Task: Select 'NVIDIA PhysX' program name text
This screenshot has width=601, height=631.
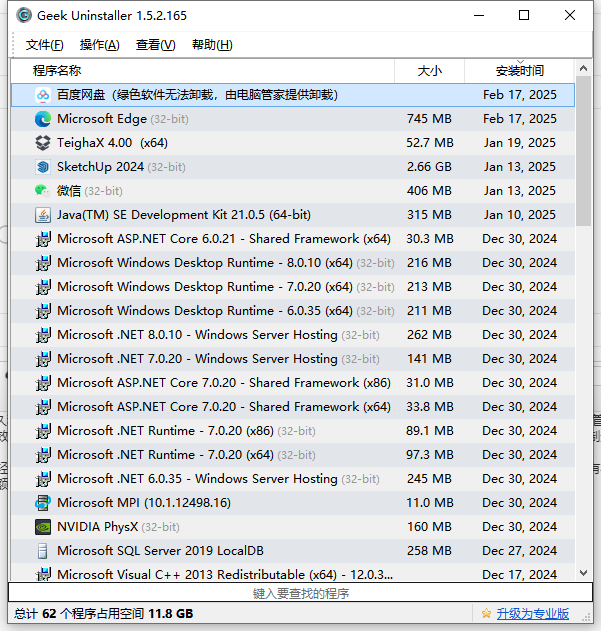Action: click(x=98, y=527)
